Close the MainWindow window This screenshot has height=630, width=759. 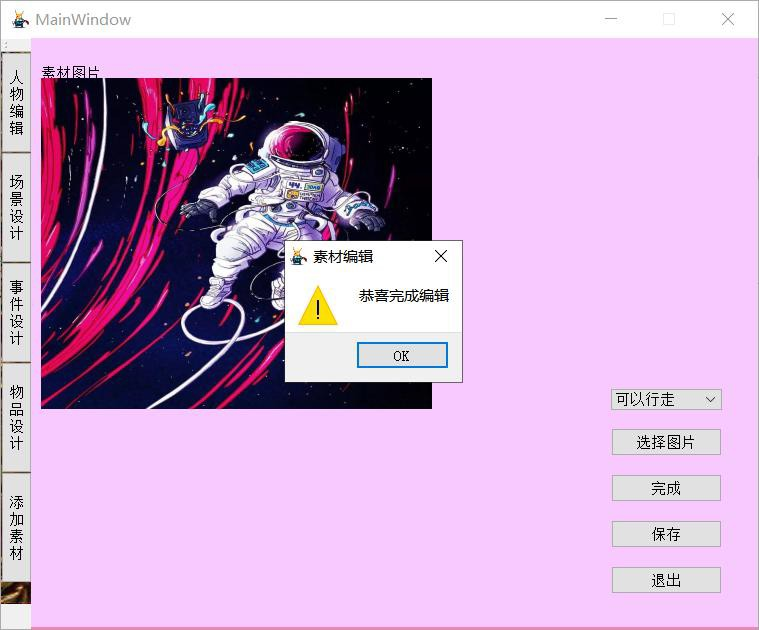coord(728,19)
